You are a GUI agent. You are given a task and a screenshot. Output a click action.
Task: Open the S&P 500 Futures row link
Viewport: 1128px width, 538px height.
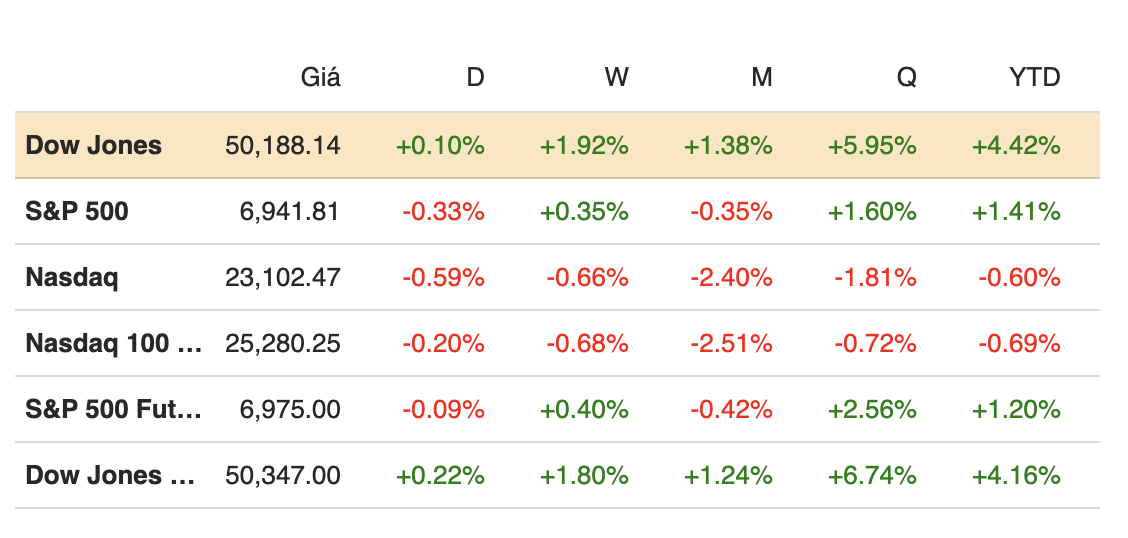(x=113, y=409)
